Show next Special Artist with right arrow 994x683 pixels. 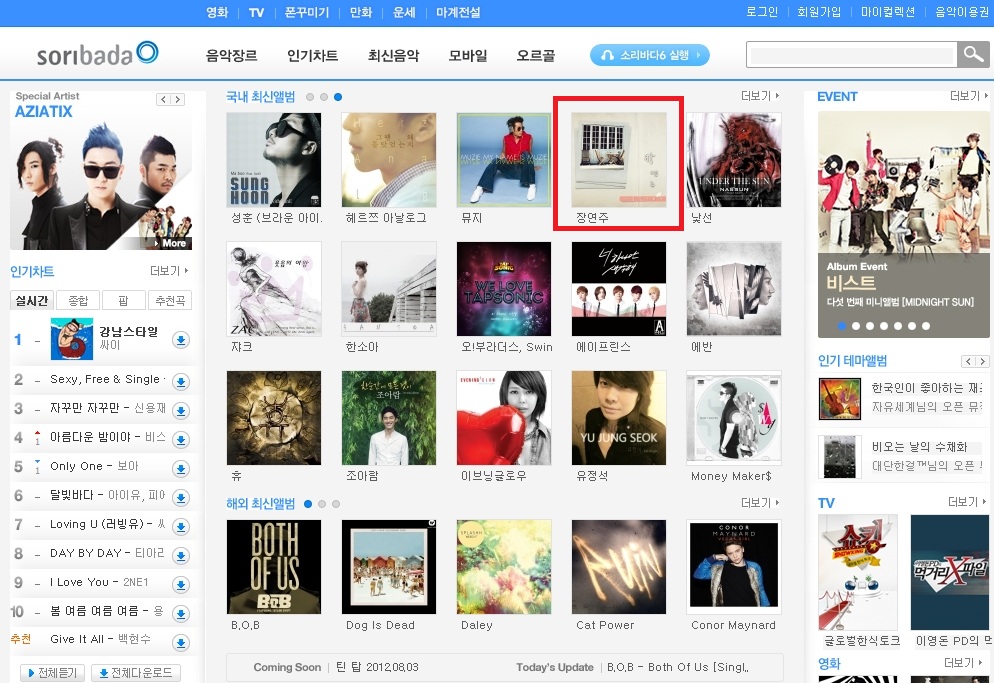(178, 100)
